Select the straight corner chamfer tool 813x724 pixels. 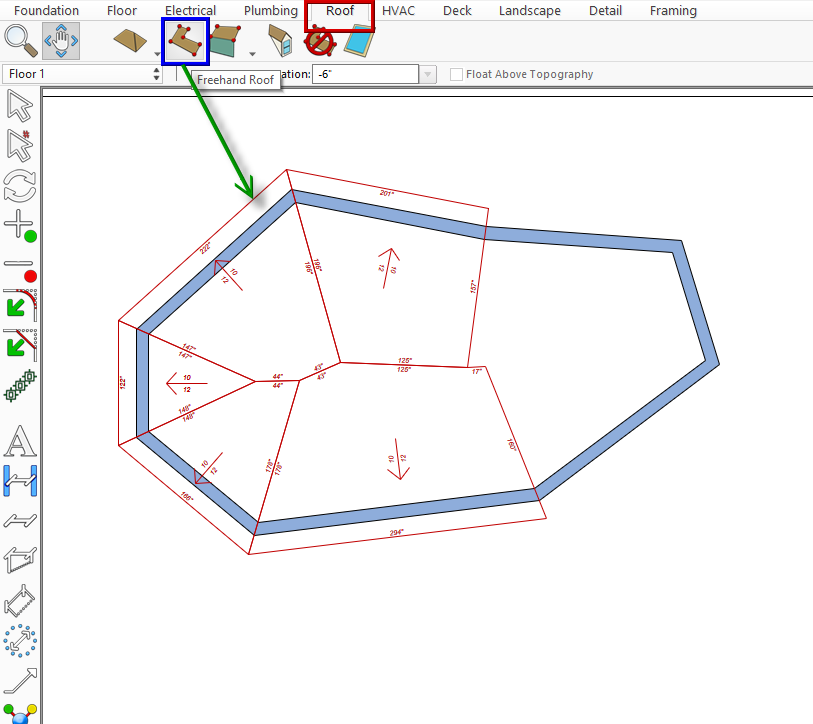click(x=20, y=344)
